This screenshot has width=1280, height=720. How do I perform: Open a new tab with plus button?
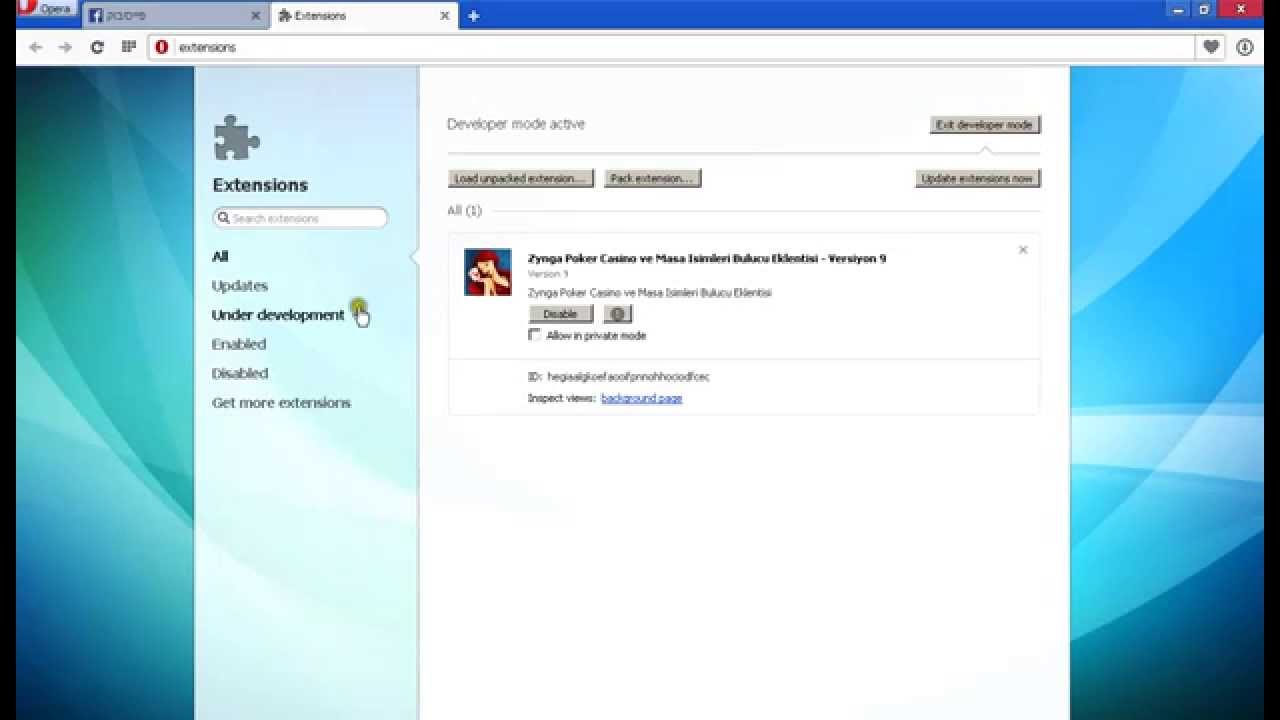click(x=474, y=16)
